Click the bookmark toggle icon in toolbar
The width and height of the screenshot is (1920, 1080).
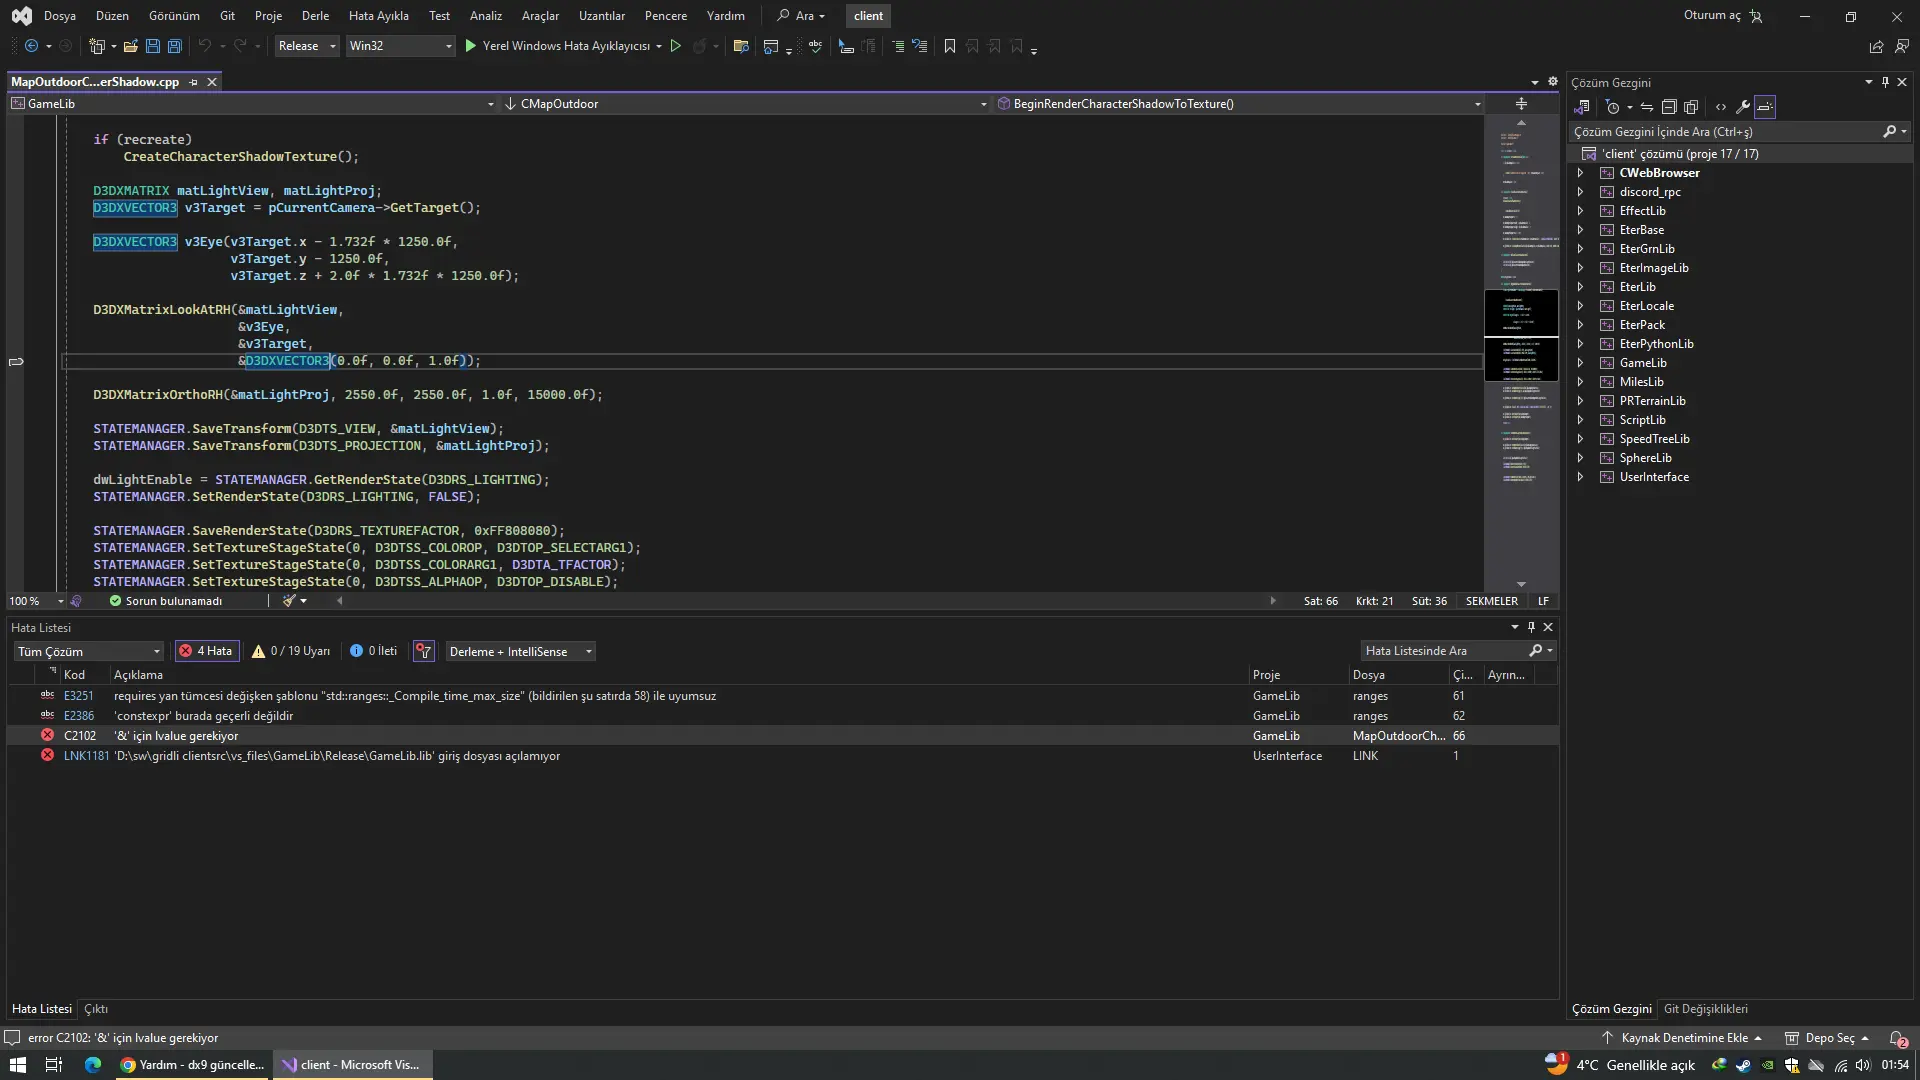(950, 46)
